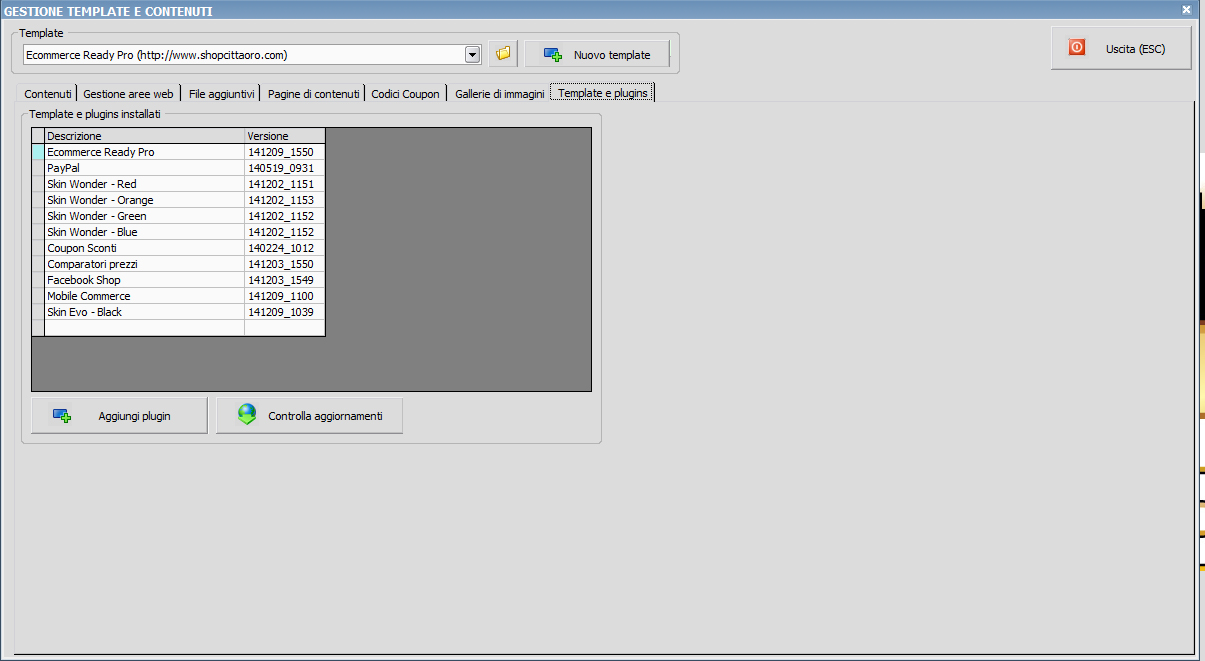Click the highlighted row selector of first row
This screenshot has width=1205, height=661.
(x=39, y=152)
